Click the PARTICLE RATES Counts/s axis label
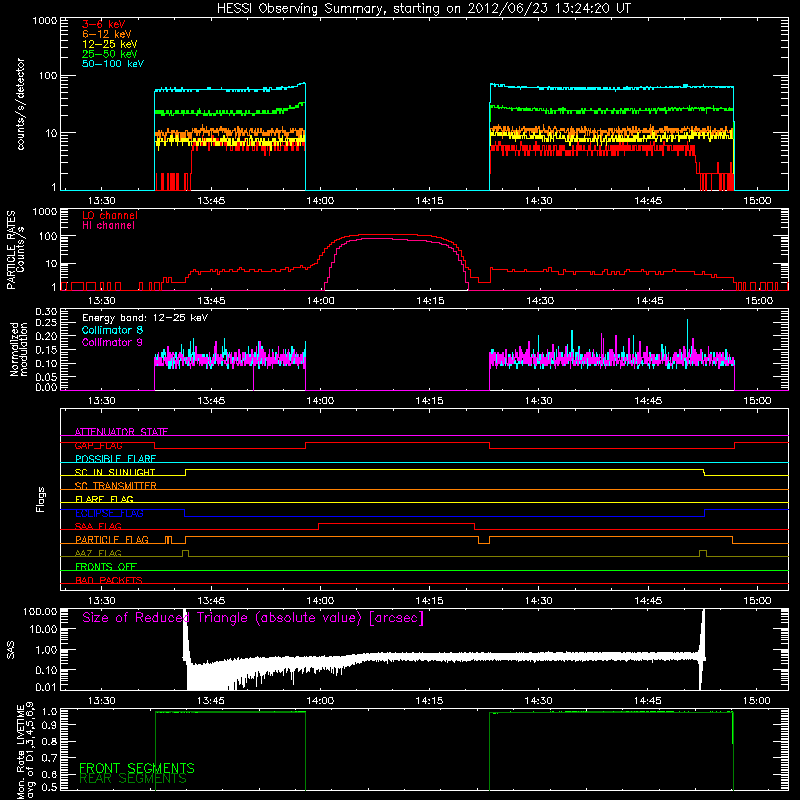The width and height of the screenshot is (800, 800). pos(15,250)
